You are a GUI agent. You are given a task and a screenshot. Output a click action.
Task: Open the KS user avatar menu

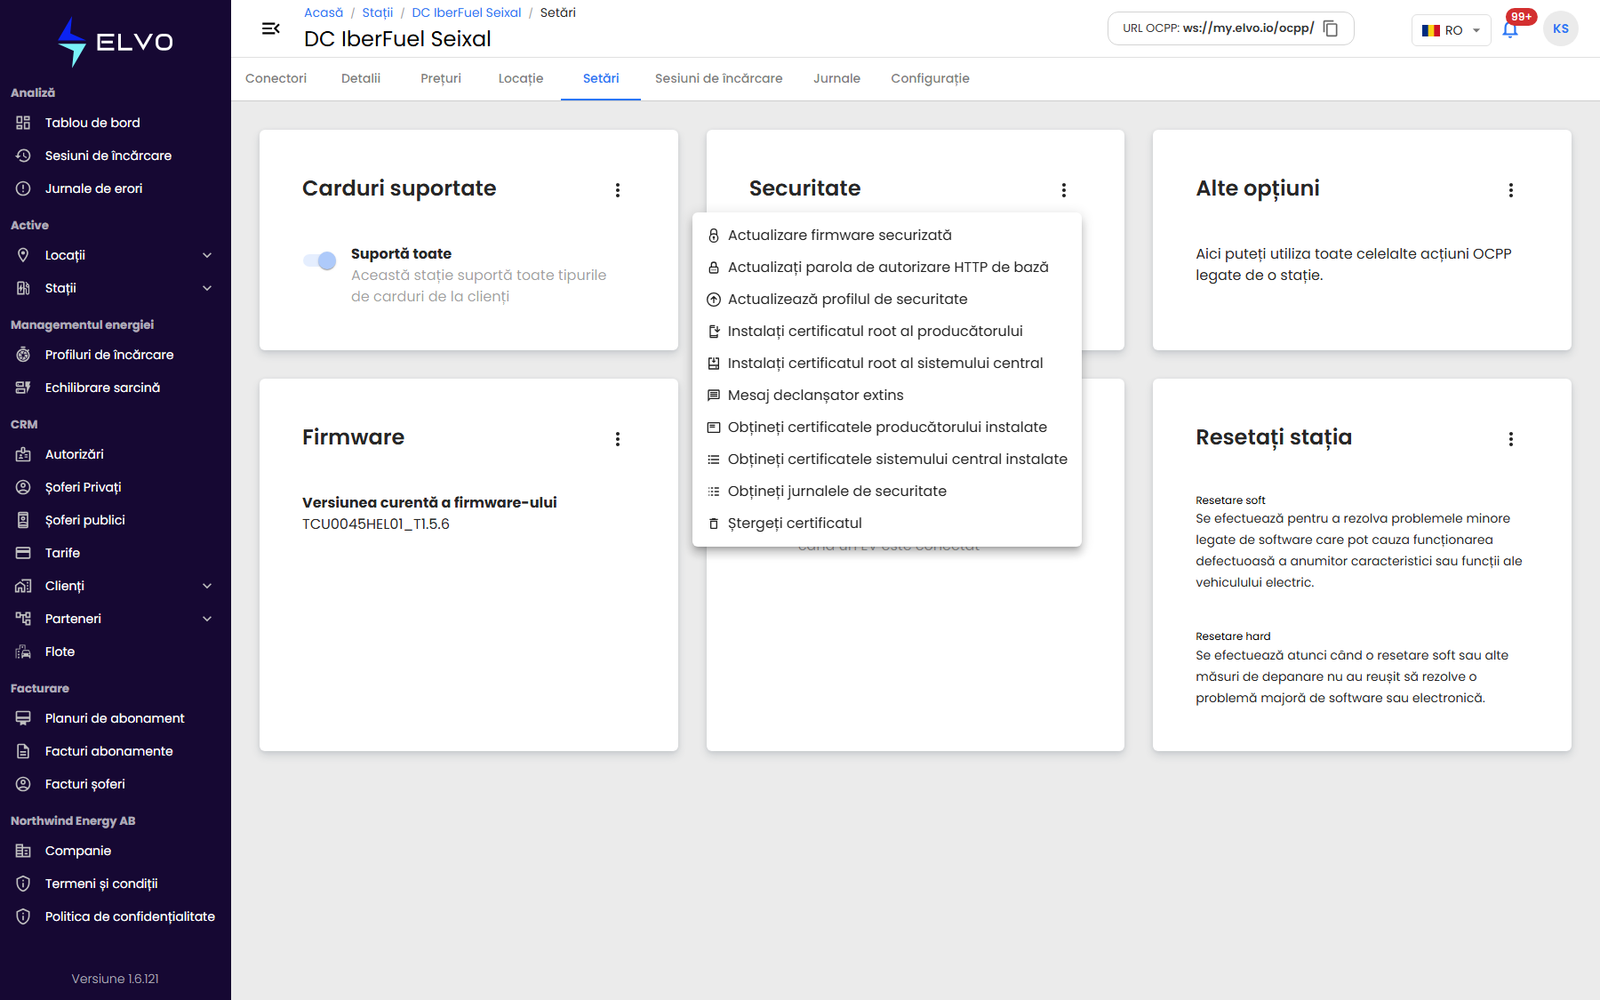(1560, 29)
